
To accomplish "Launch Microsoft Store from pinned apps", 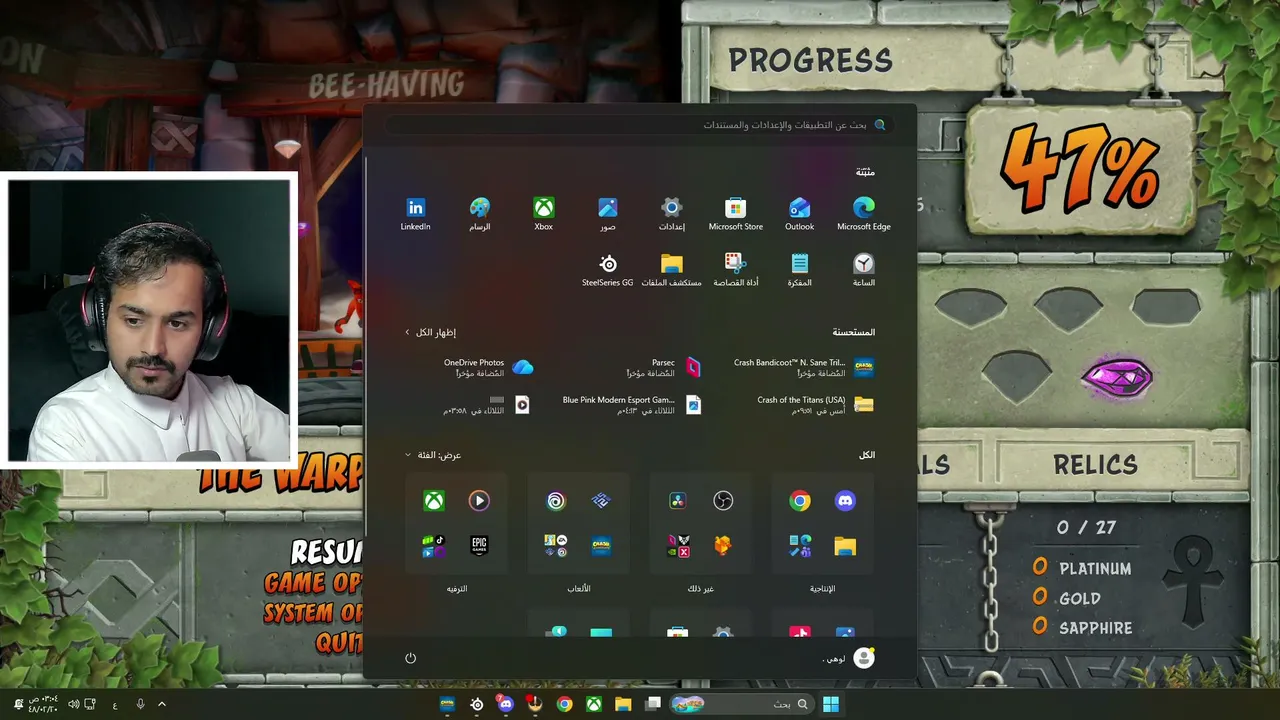I will [x=736, y=214].
